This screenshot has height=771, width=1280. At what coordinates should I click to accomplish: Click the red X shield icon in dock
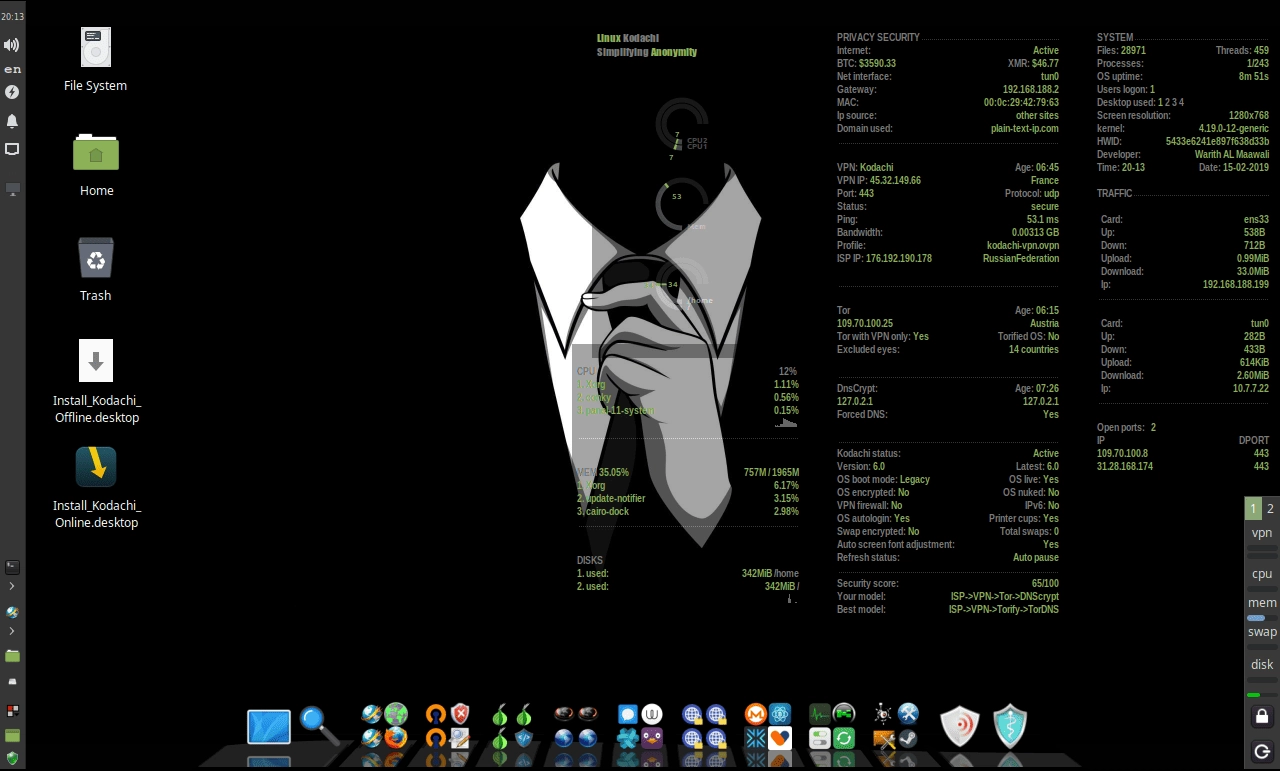tap(460, 714)
